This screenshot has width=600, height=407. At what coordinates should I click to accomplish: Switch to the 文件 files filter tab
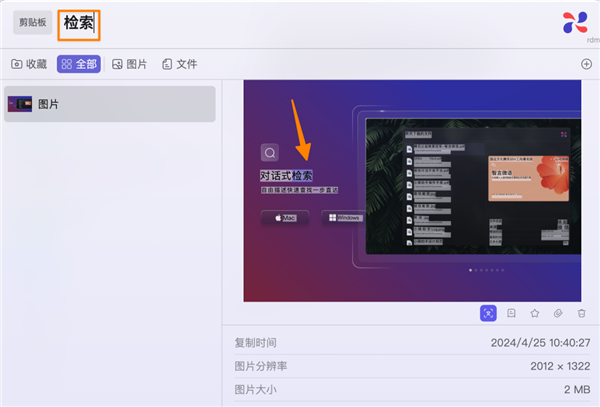180,64
